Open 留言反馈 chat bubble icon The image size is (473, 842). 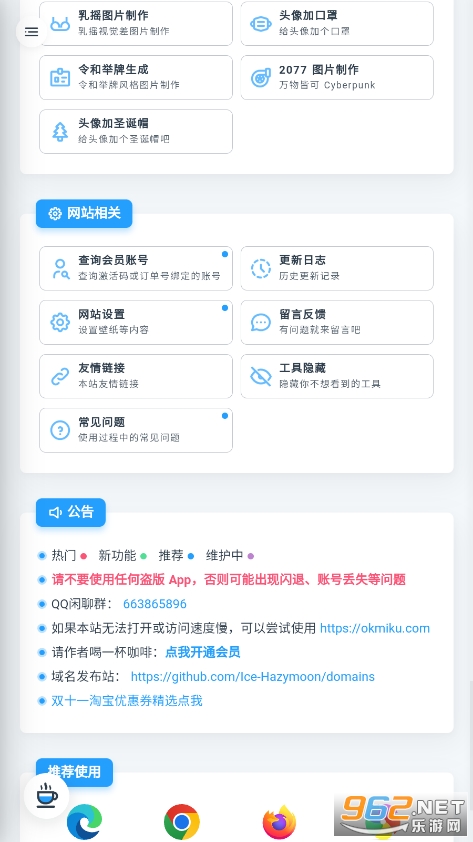tap(261, 322)
